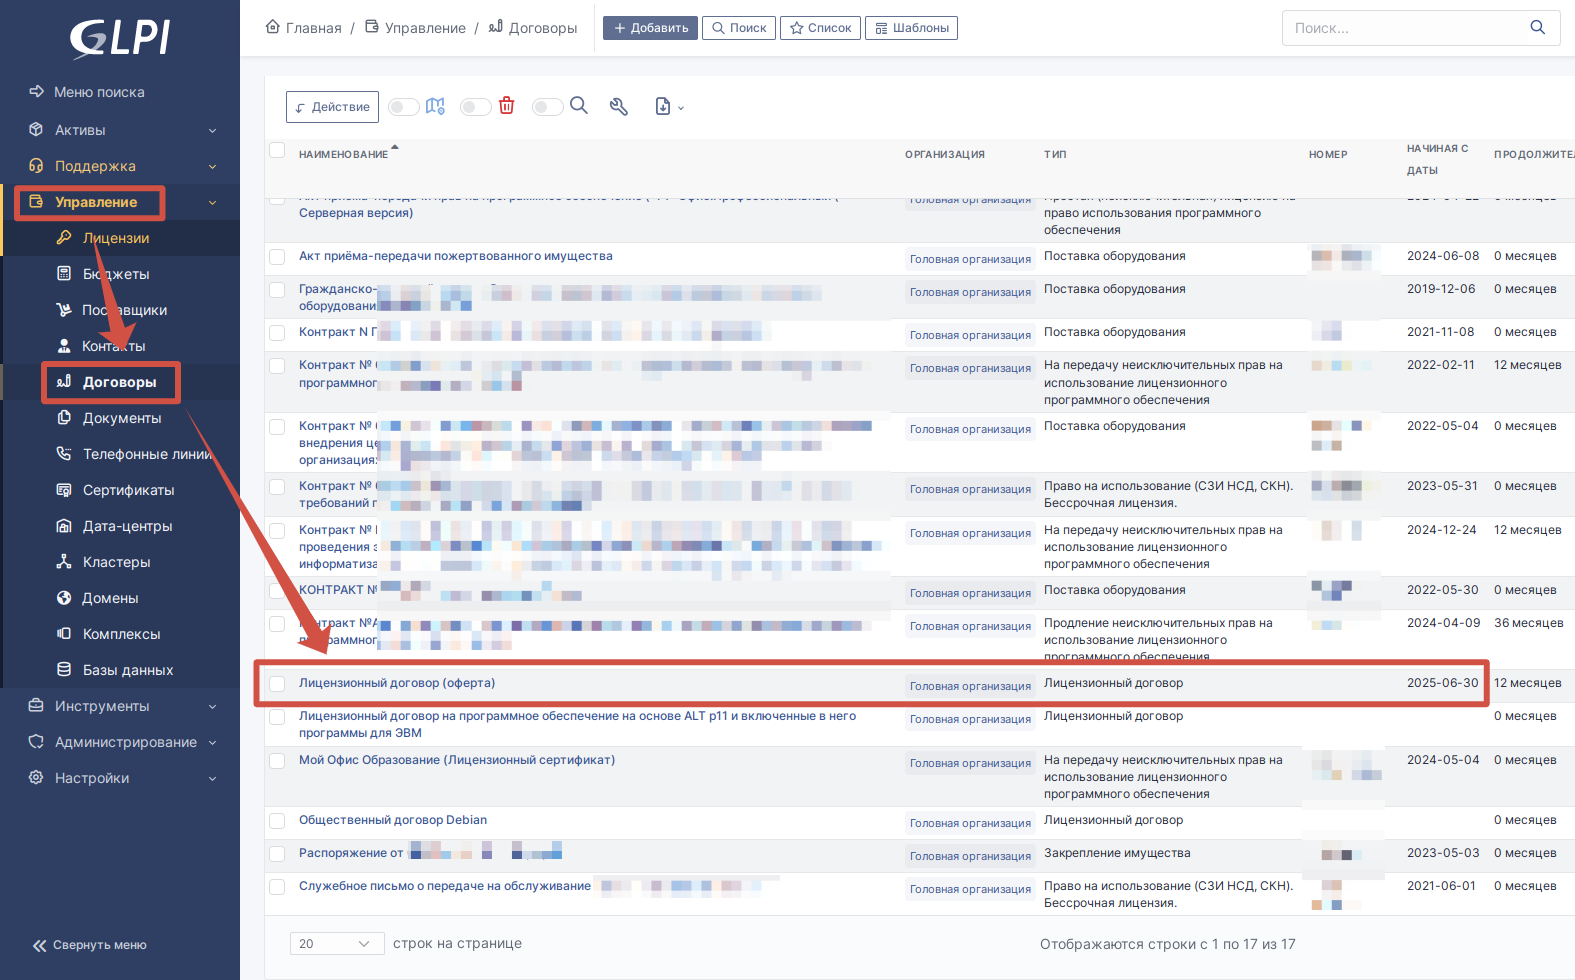The image size is (1575, 980).
Task: Open the Договоры sidebar item
Action: (119, 382)
